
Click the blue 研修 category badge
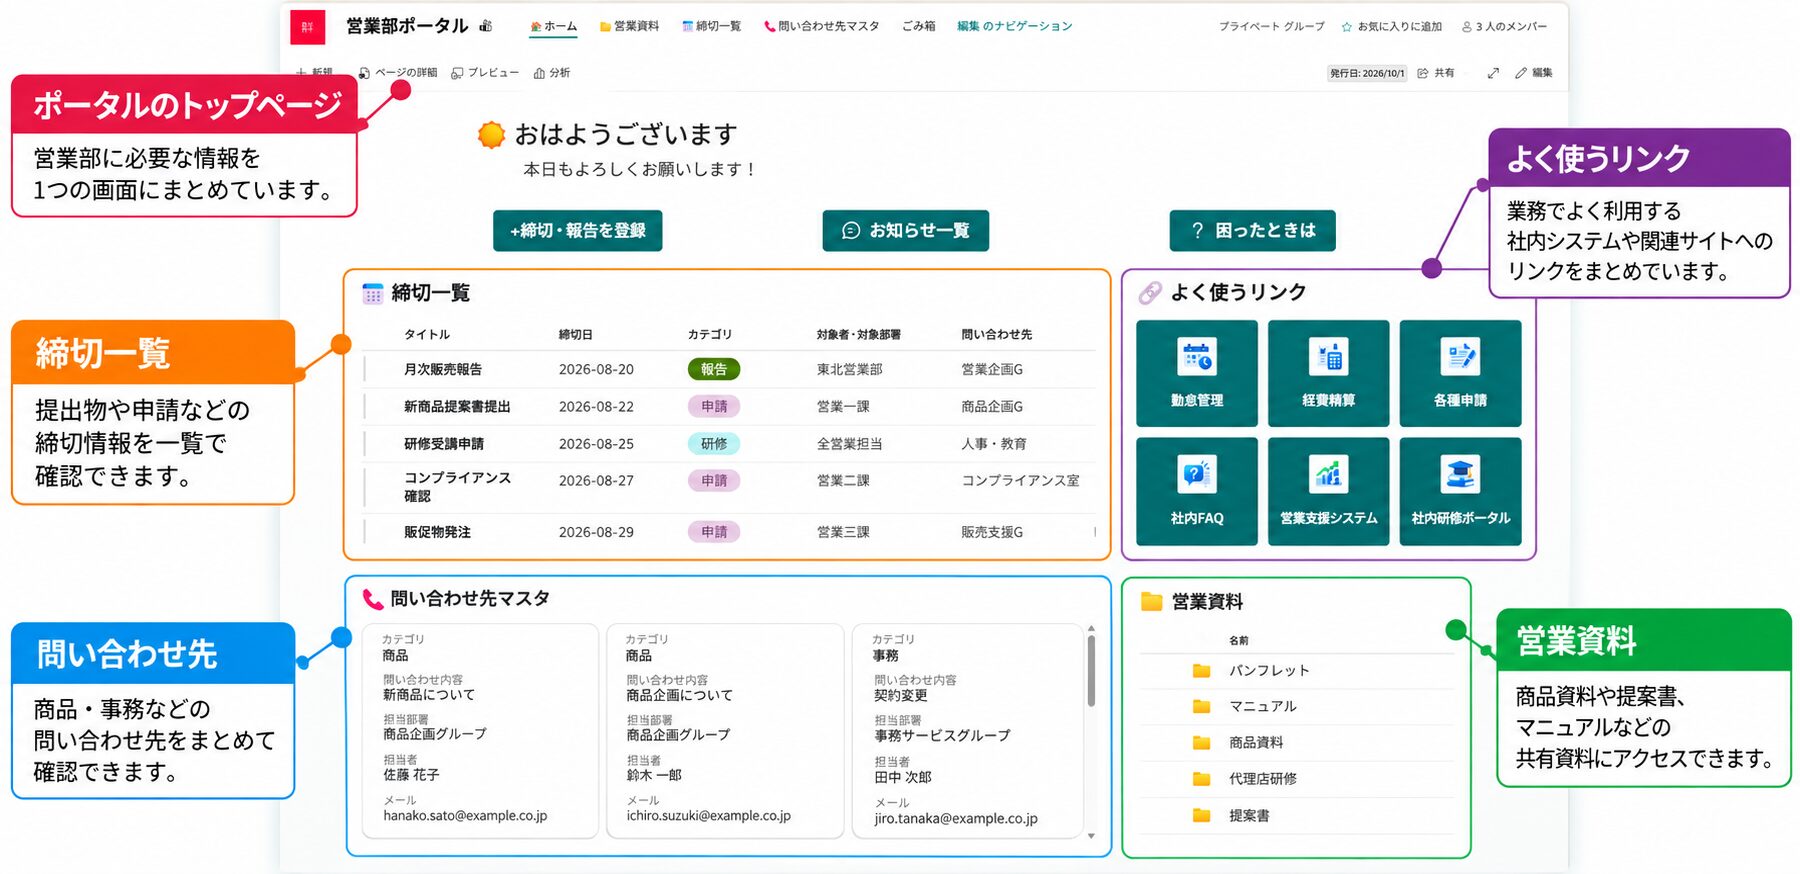point(714,443)
